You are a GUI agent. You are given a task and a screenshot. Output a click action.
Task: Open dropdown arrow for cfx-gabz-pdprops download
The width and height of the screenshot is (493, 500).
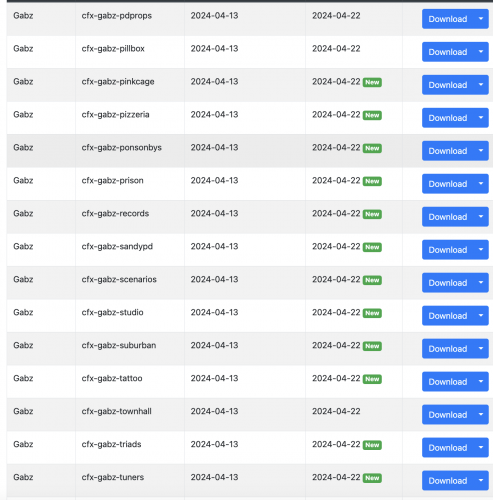click(x=481, y=19)
